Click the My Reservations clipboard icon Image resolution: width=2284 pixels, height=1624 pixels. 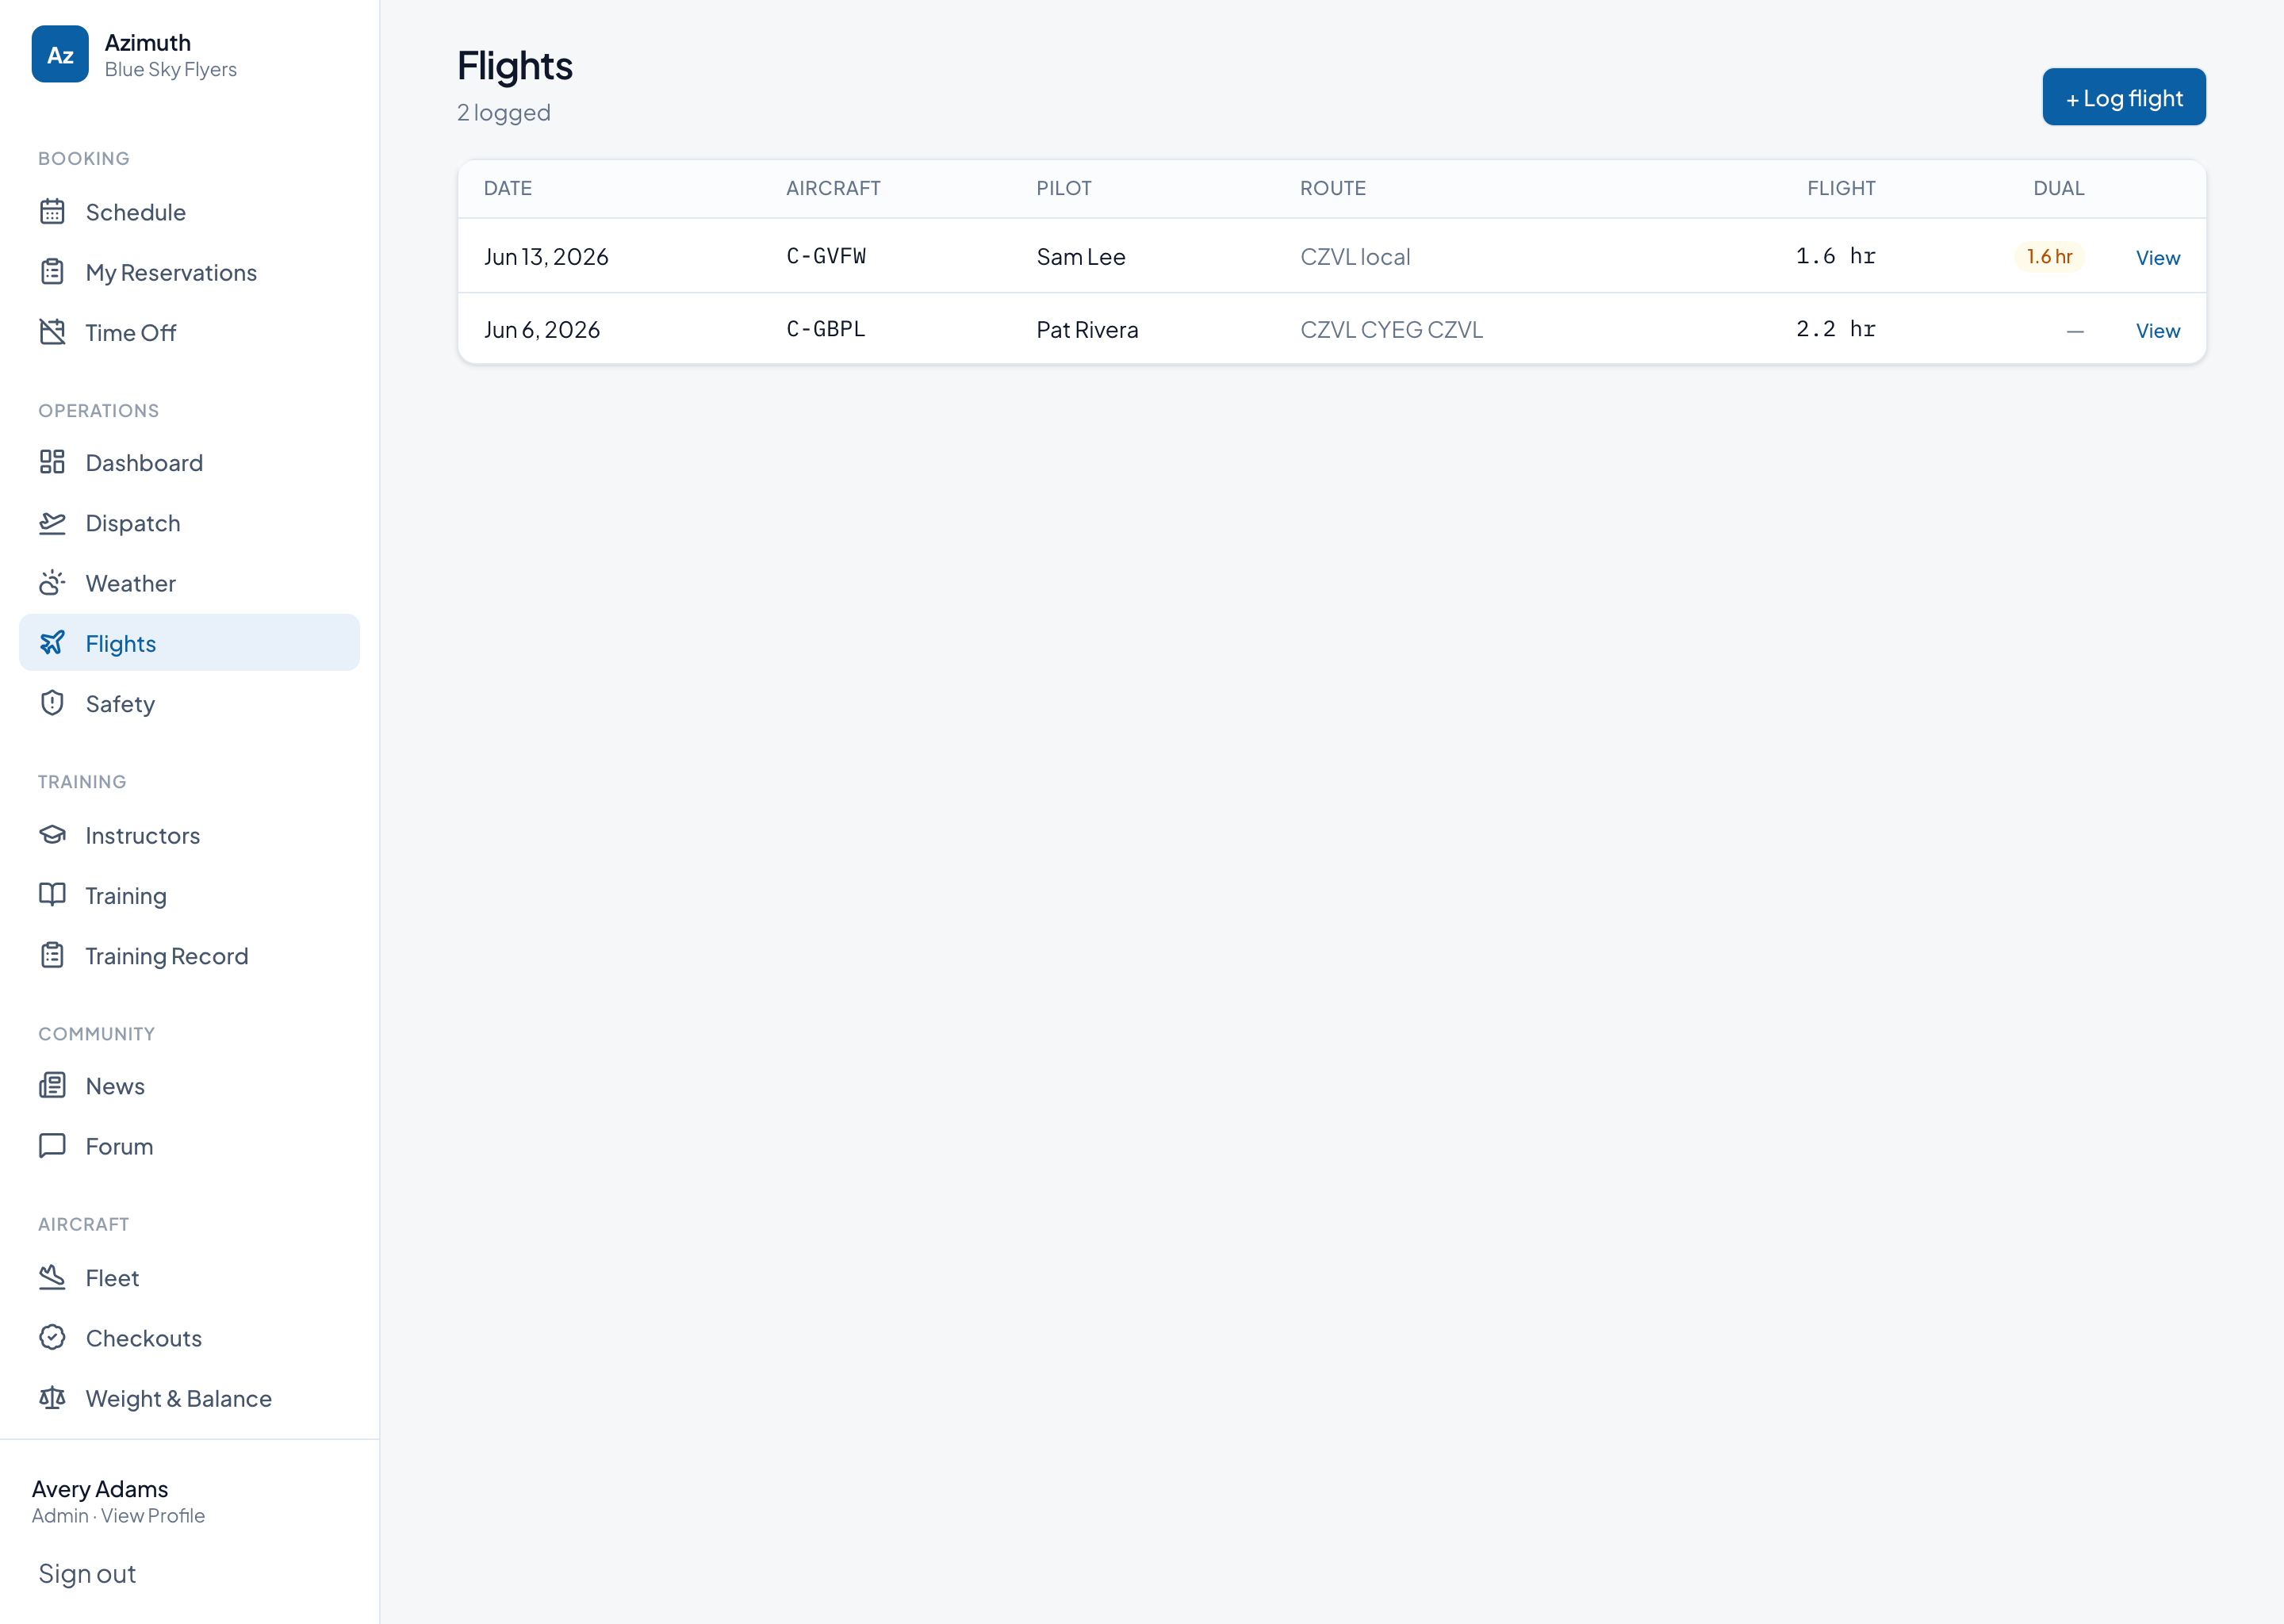[x=52, y=272]
